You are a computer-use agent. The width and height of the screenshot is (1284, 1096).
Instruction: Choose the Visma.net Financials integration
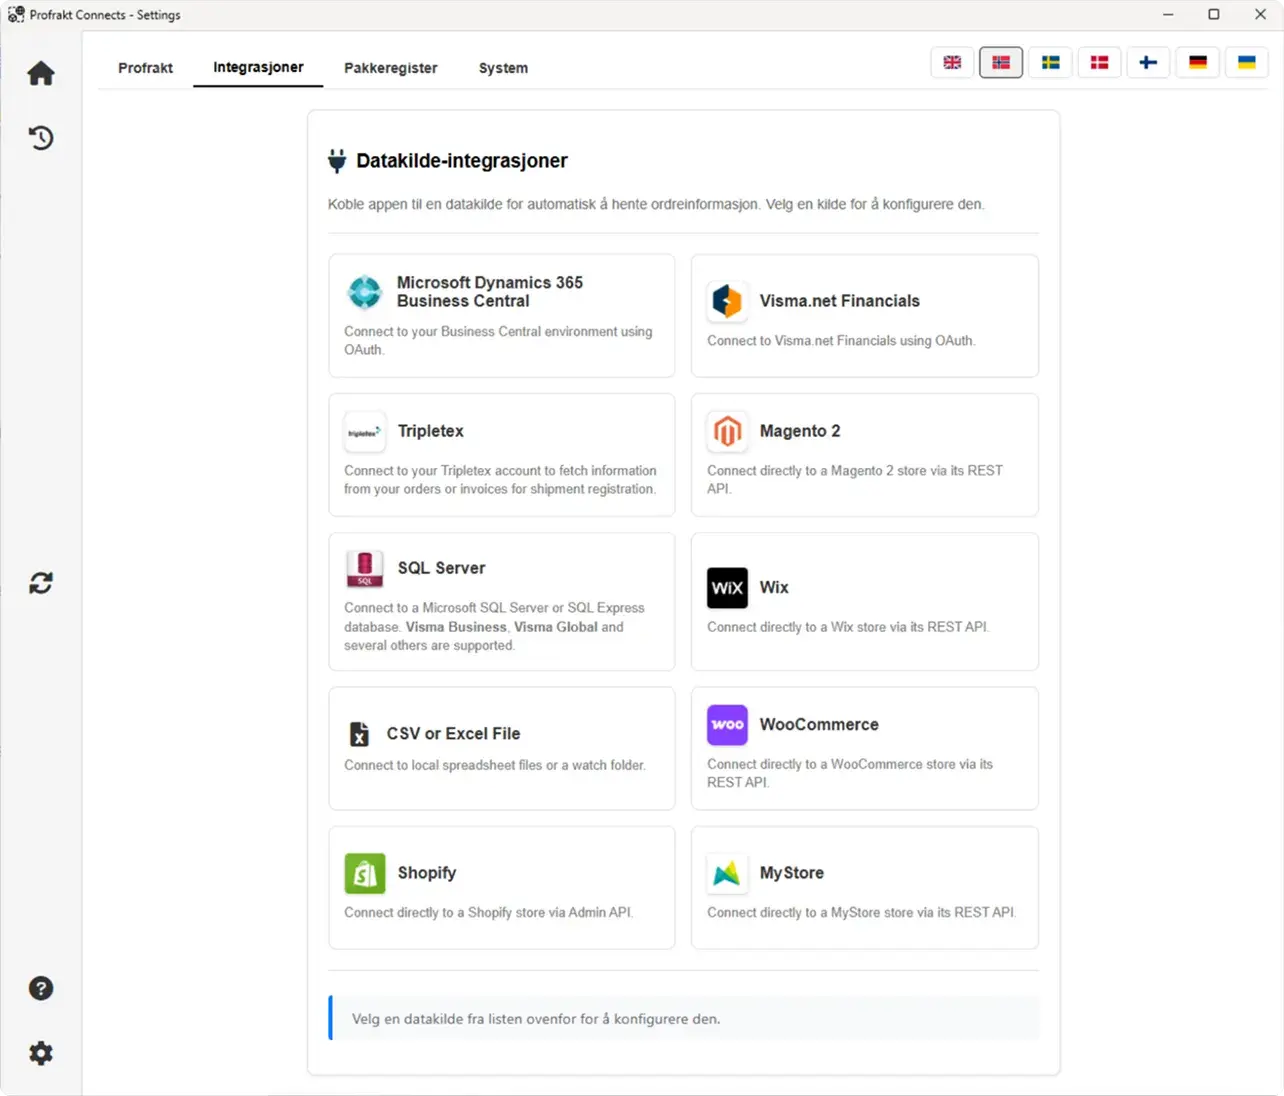coord(864,315)
